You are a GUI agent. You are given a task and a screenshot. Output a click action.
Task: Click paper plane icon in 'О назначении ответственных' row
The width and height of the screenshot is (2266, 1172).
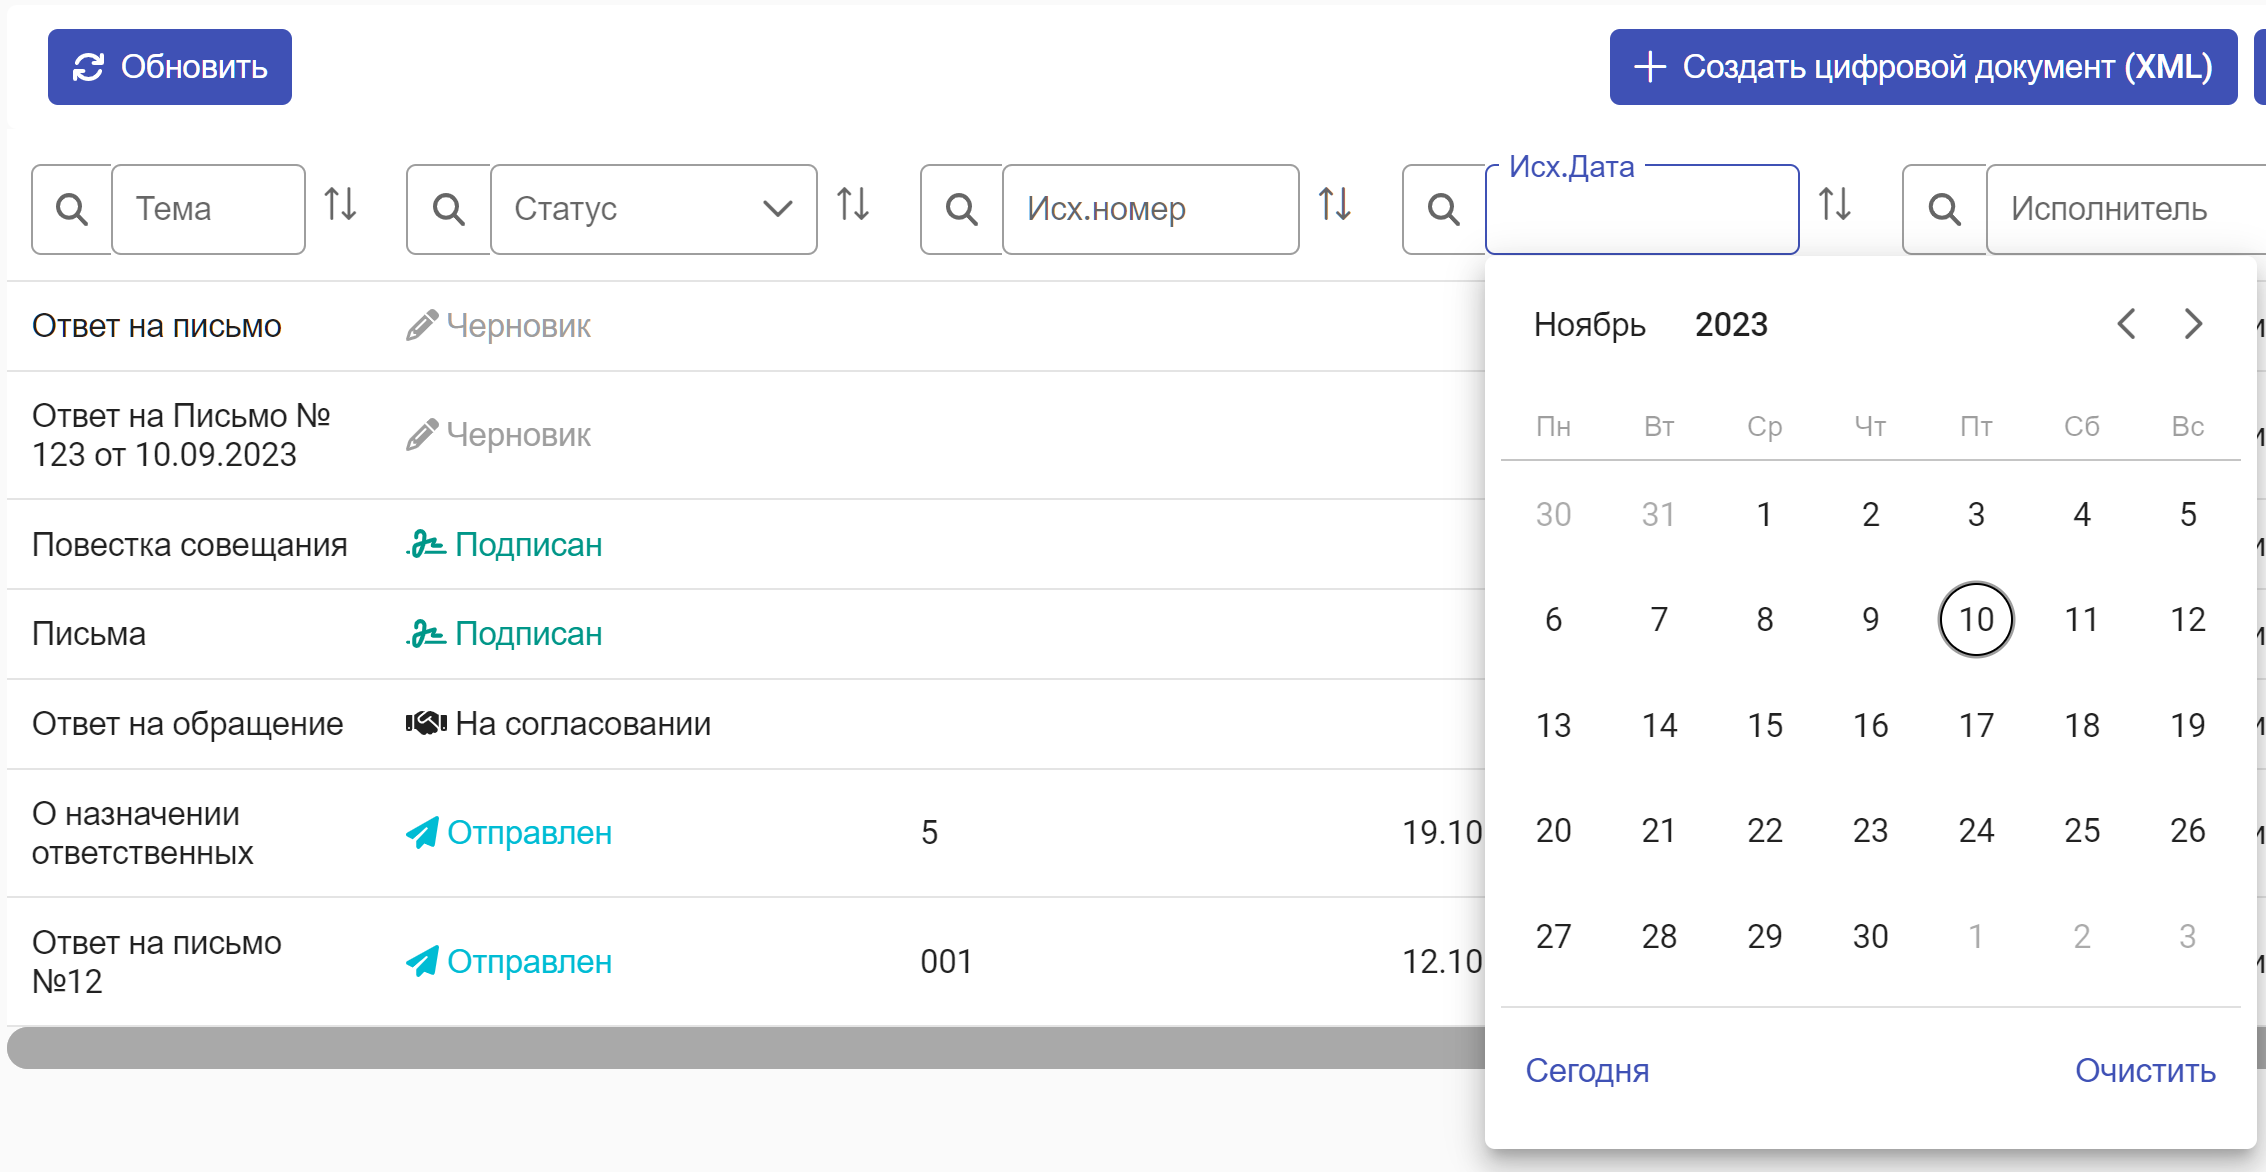pyautogui.click(x=422, y=833)
